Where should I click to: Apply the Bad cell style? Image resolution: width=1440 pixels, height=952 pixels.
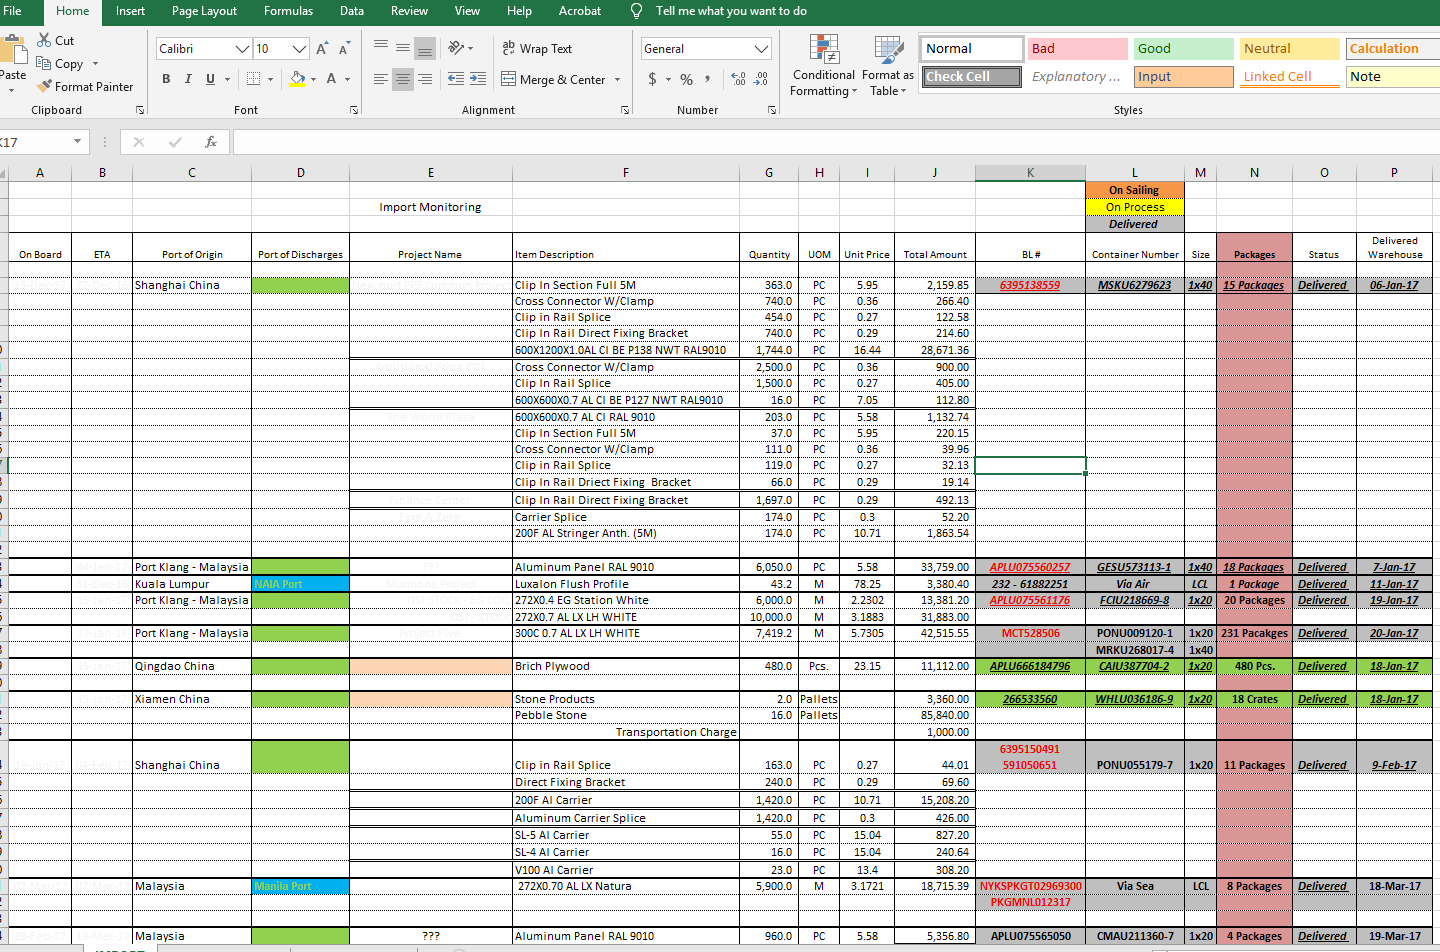1077,48
